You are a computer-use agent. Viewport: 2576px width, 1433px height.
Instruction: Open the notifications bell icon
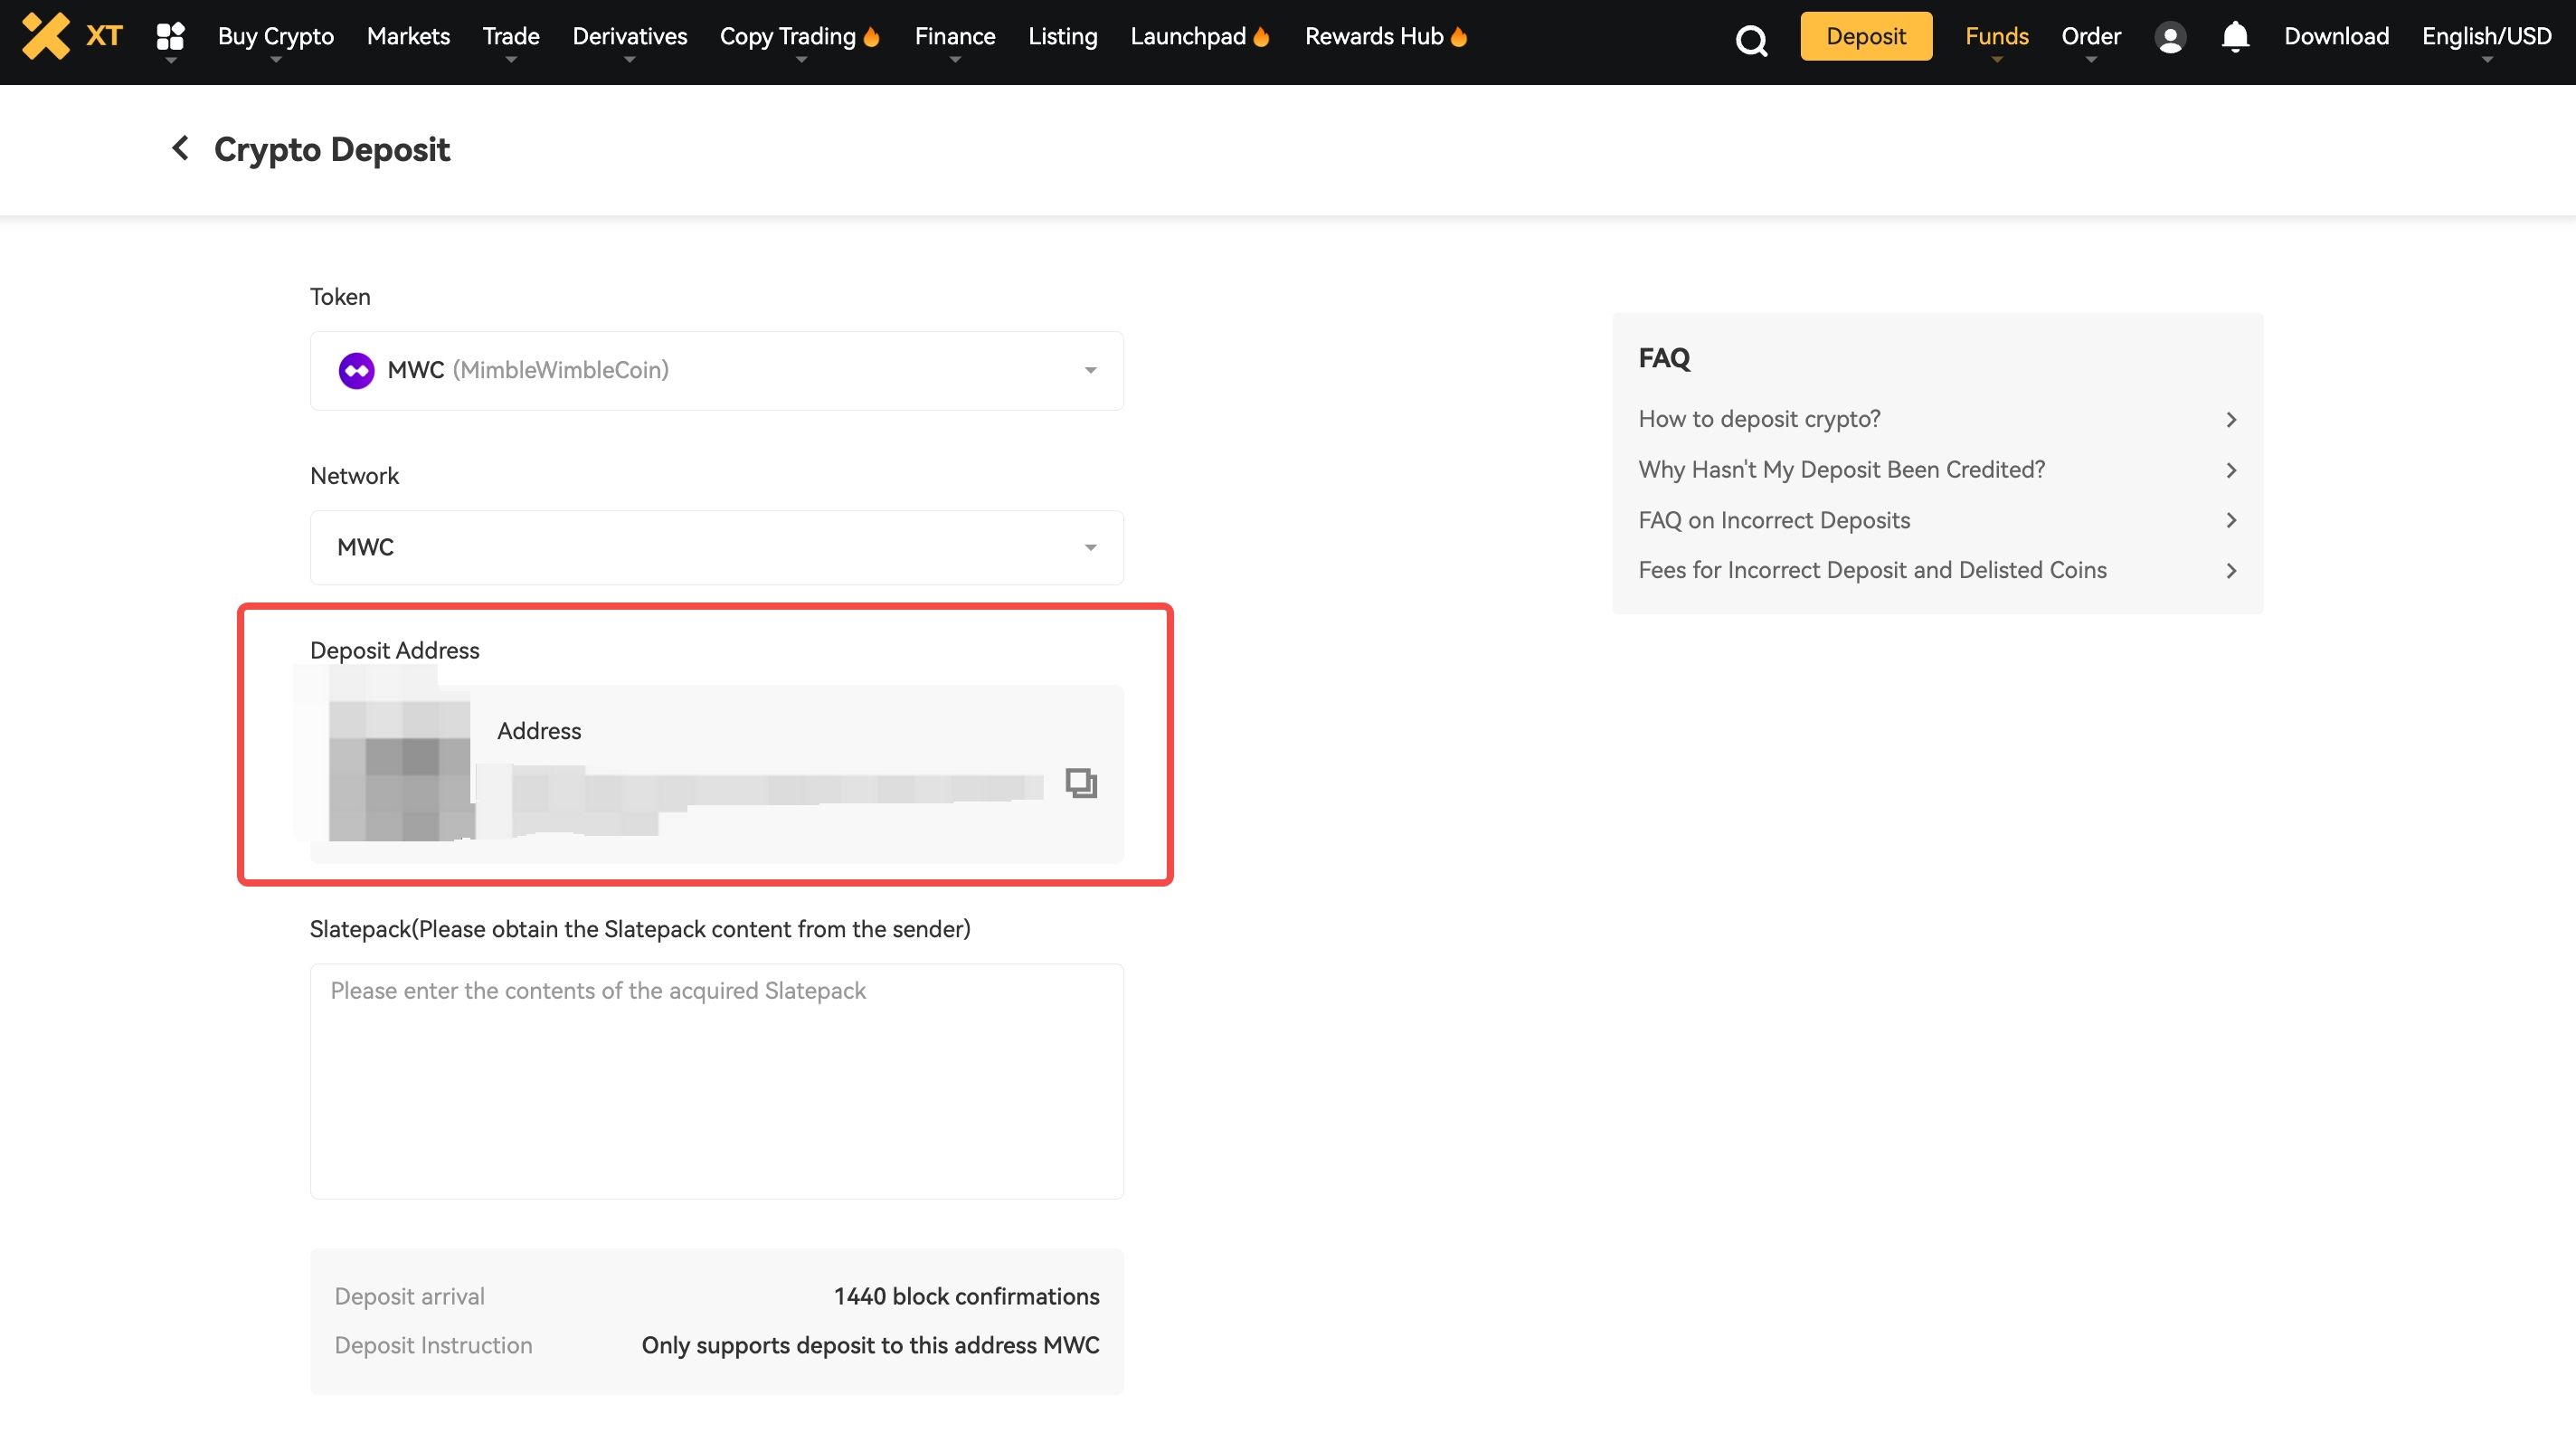[x=2235, y=37]
